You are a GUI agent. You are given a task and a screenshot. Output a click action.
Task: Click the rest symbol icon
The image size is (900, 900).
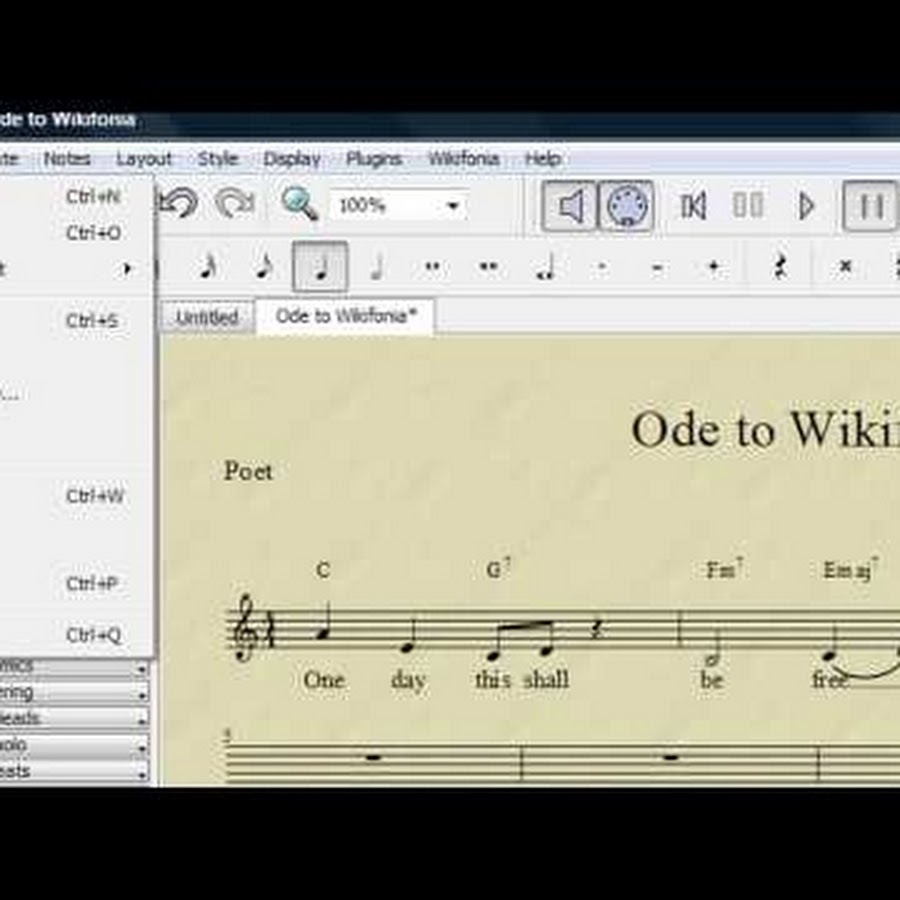click(779, 267)
